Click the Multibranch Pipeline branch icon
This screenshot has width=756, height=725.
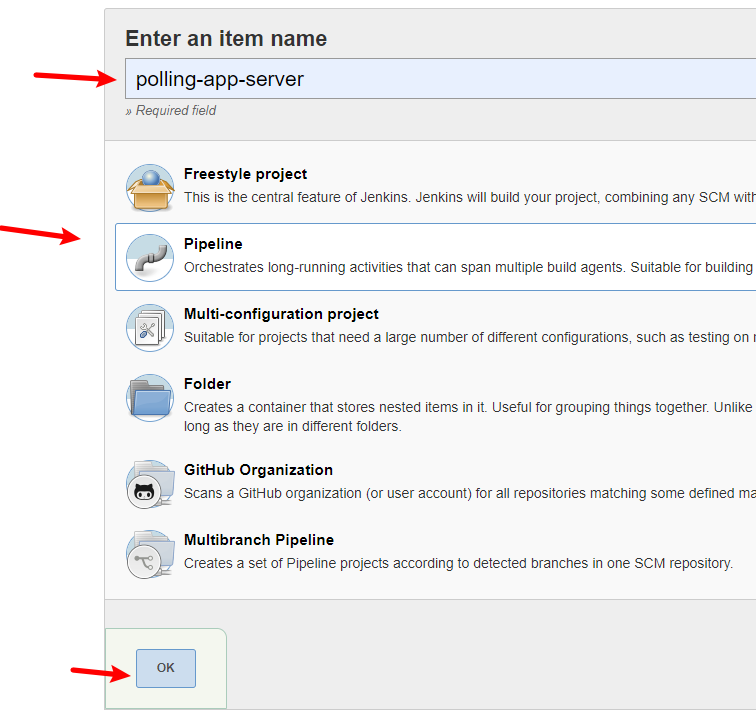point(150,554)
